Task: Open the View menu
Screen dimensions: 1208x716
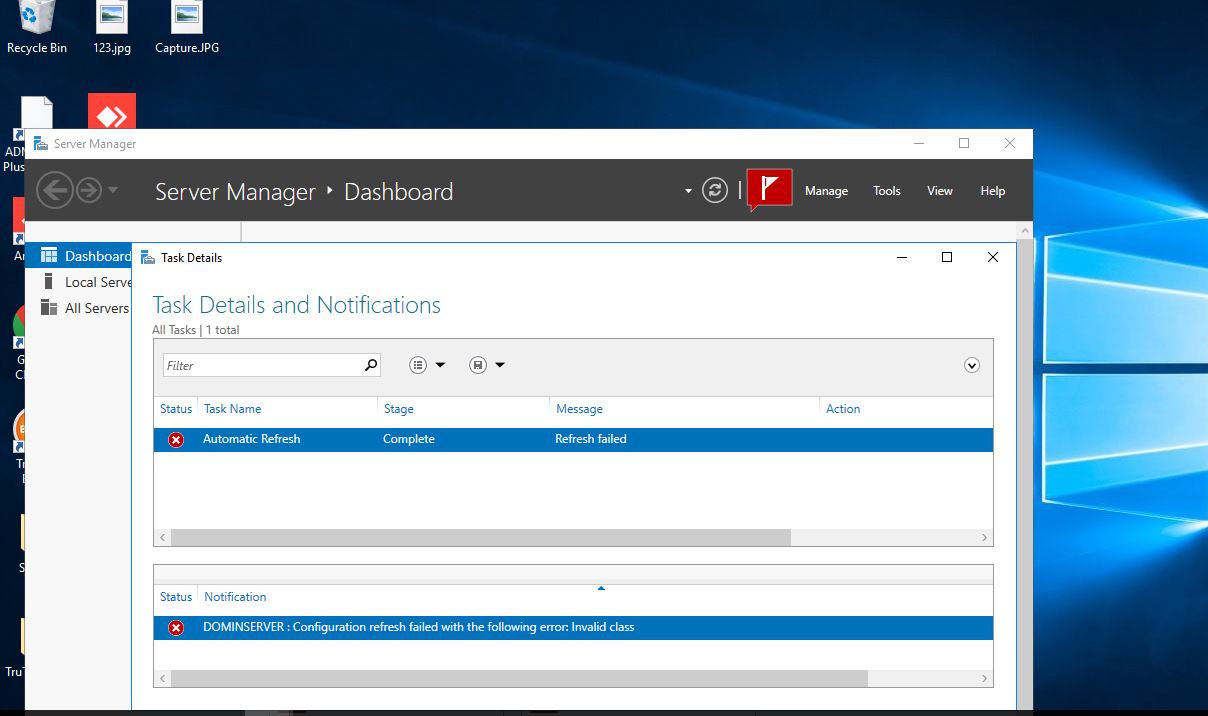Action: point(939,190)
